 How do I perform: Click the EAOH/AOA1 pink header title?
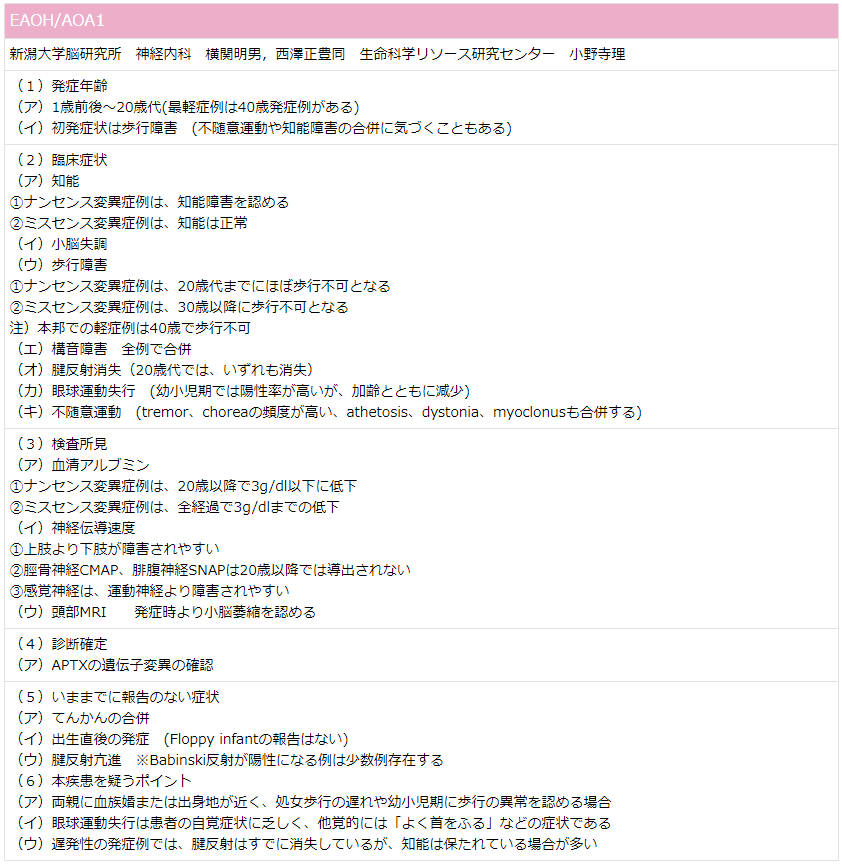(x=57, y=21)
